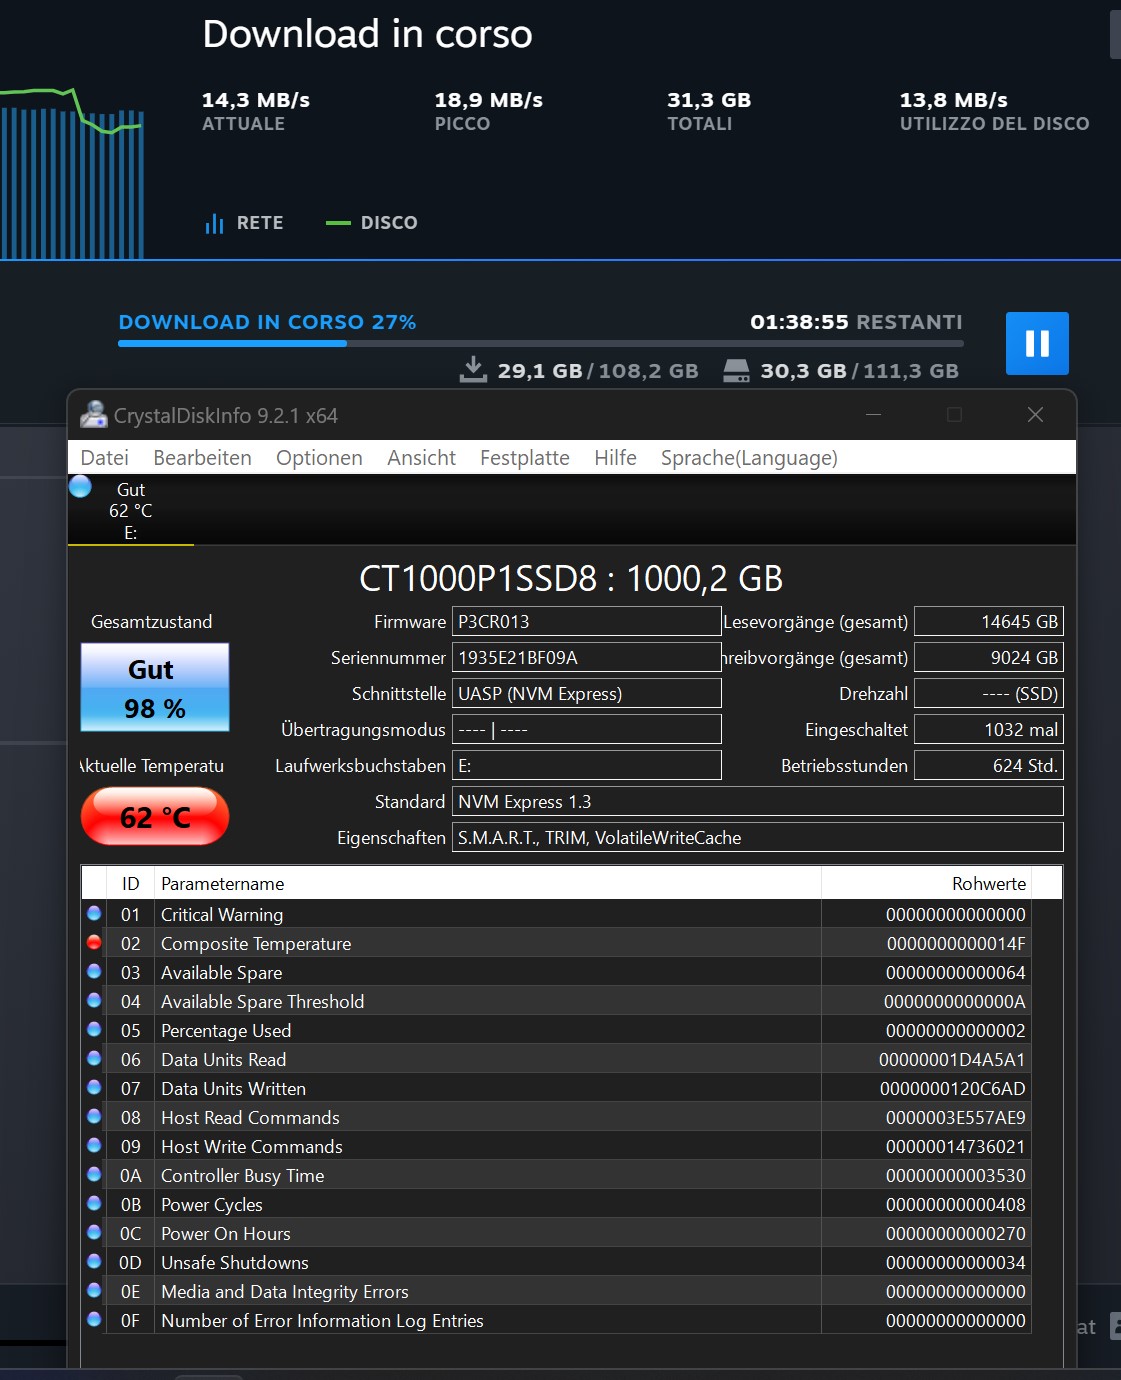Click status dot for Unsafe Shutdowns row
This screenshot has width=1121, height=1380.
[94, 1261]
